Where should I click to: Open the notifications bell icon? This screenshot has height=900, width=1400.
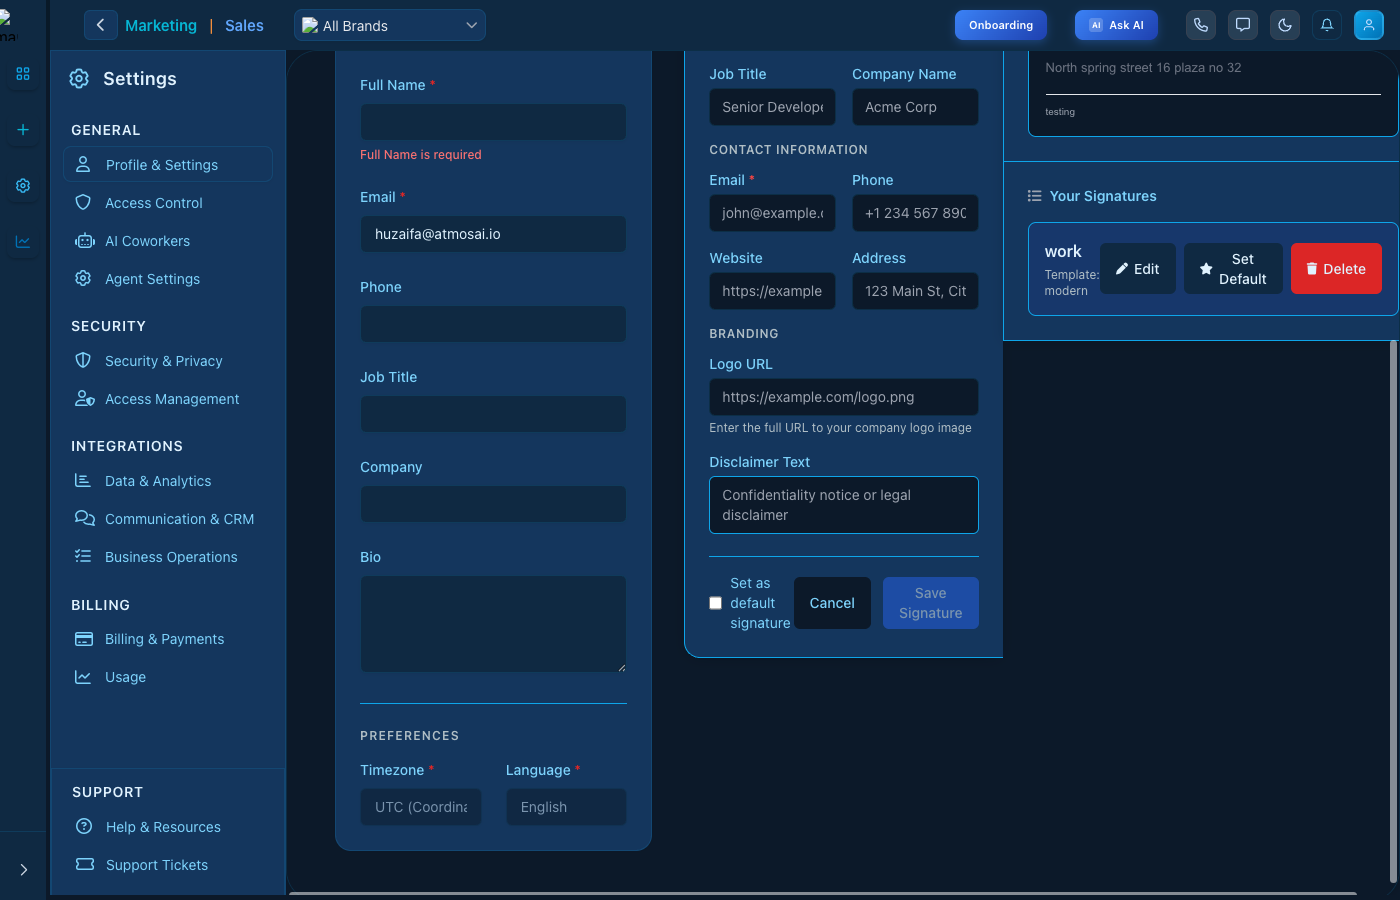pos(1327,25)
